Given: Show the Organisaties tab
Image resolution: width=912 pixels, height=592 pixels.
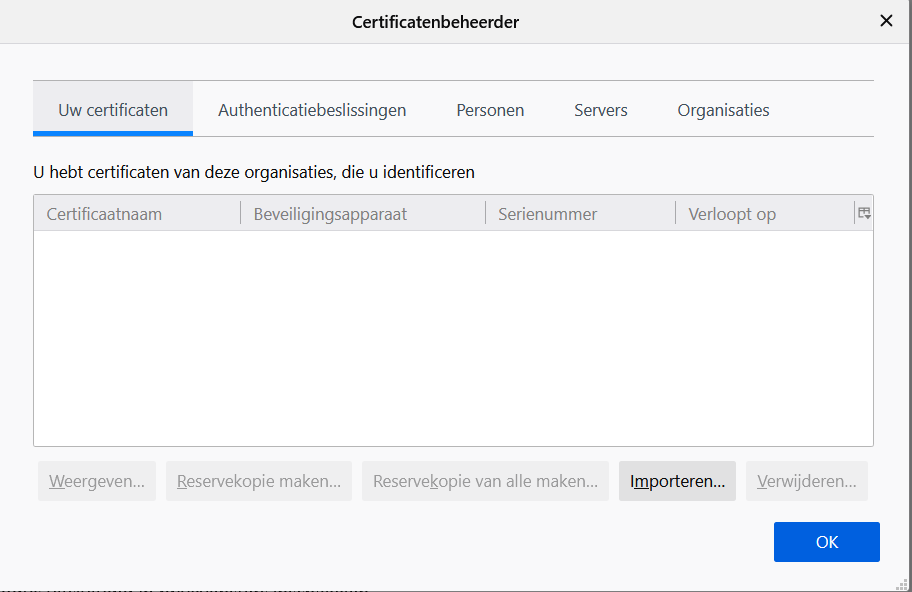Looking at the screenshot, I should (x=723, y=110).
